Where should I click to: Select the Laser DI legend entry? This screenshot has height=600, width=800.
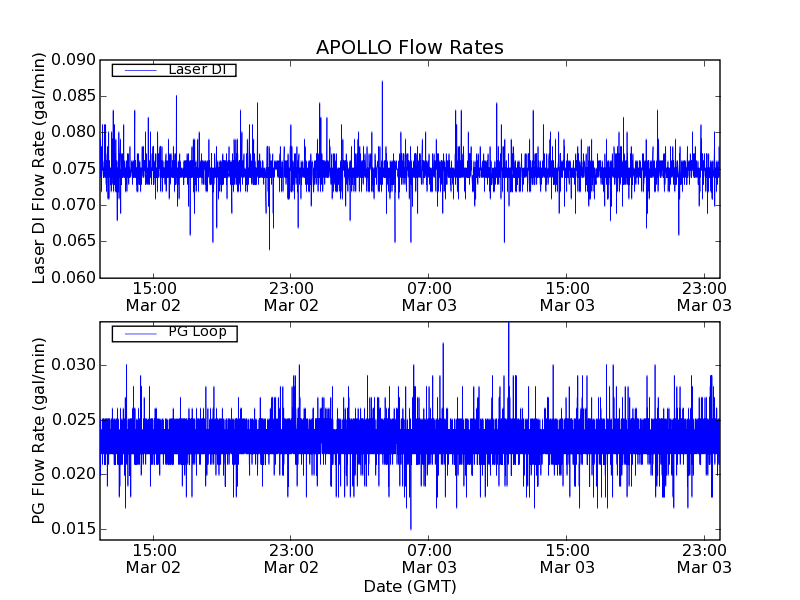click(196, 70)
